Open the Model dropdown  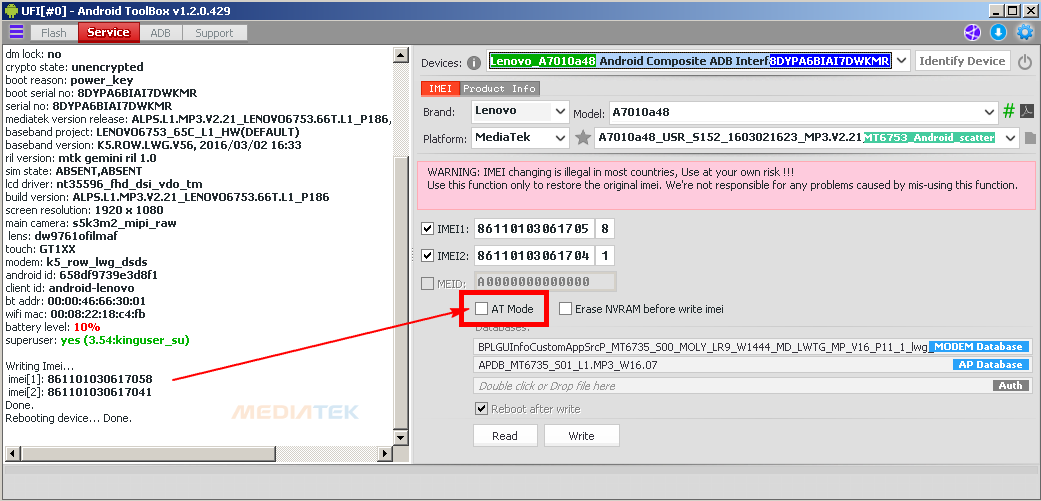pos(991,111)
